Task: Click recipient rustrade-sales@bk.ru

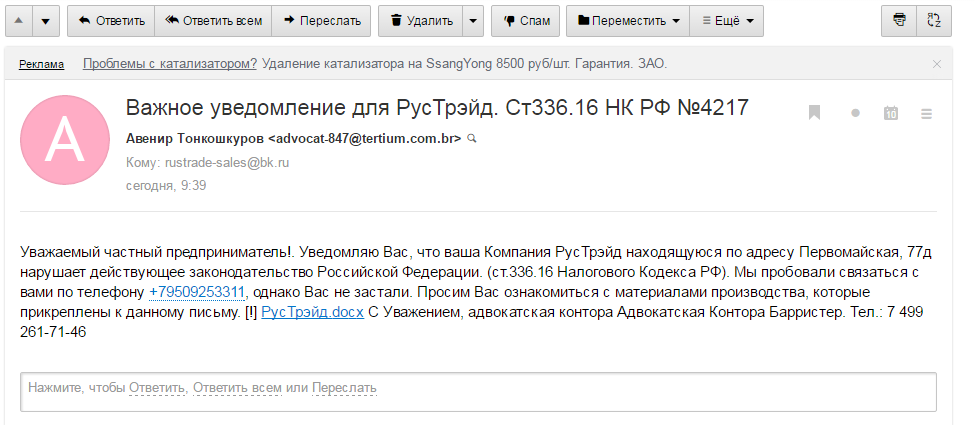Action: click(227, 163)
